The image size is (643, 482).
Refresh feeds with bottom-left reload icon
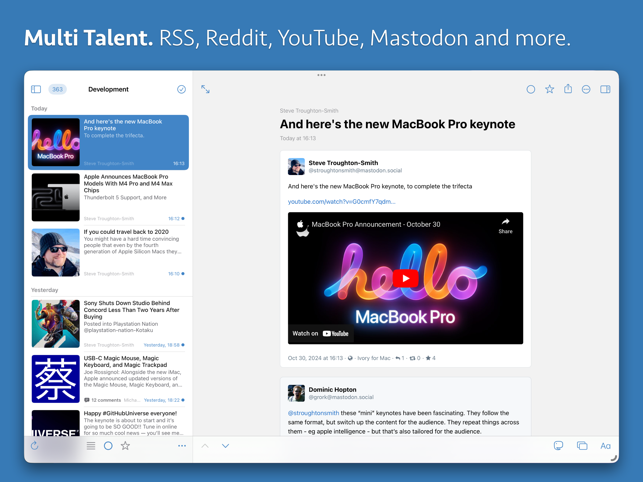[x=35, y=445]
